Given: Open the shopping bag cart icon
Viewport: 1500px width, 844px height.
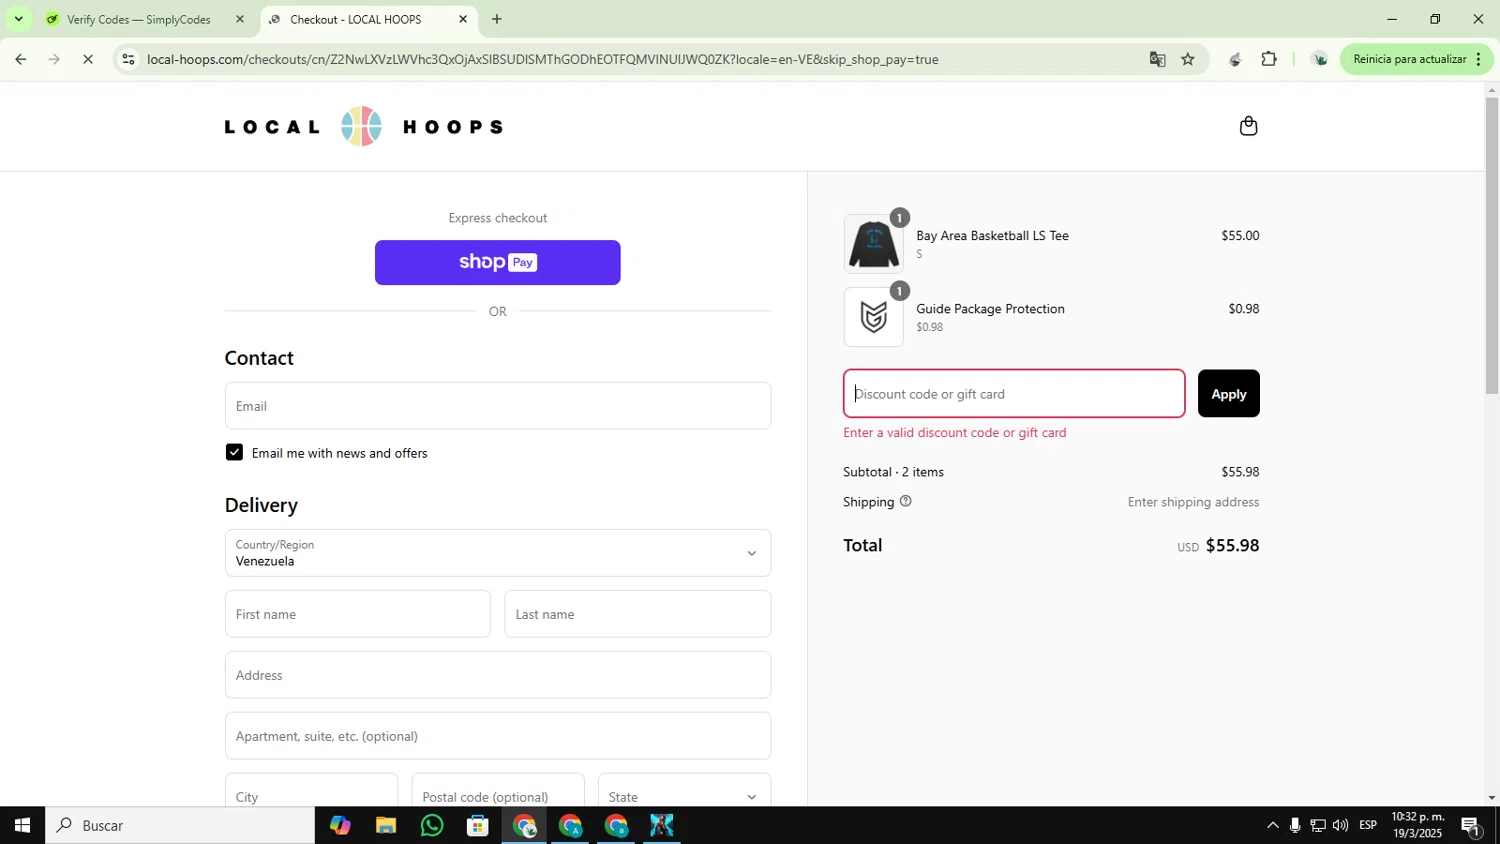Looking at the screenshot, I should [x=1248, y=126].
